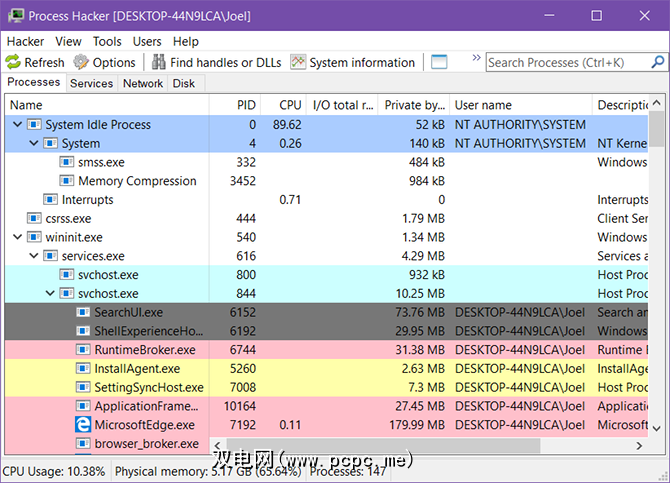Image resolution: width=670 pixels, height=483 pixels.
Task: Click the Refresh toolbar button
Action: [x=35, y=62]
